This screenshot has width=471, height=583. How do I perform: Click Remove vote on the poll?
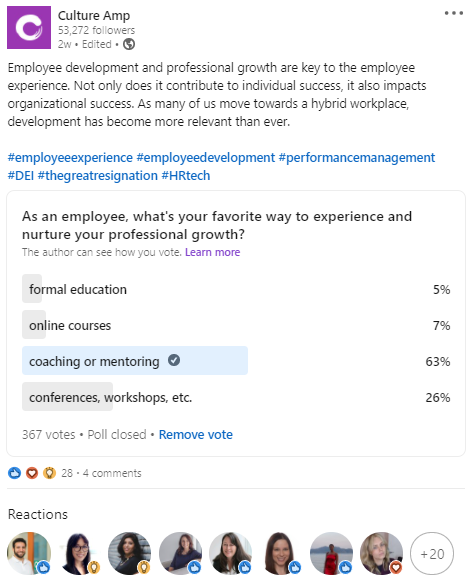[x=196, y=434]
